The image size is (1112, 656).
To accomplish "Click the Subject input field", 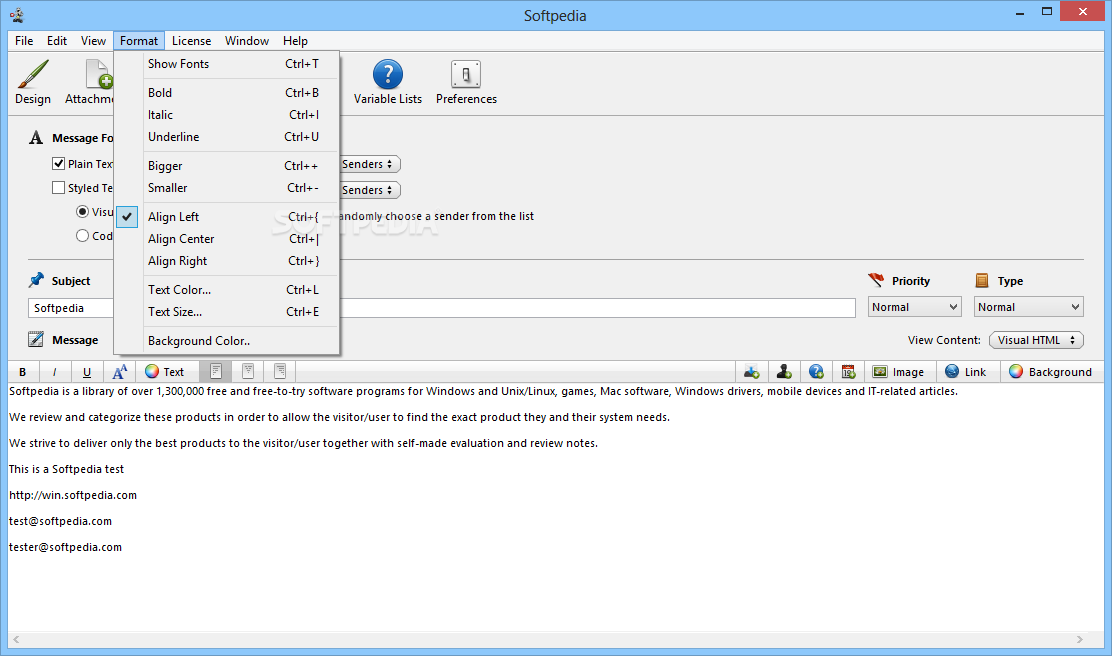I will pyautogui.click(x=441, y=308).
